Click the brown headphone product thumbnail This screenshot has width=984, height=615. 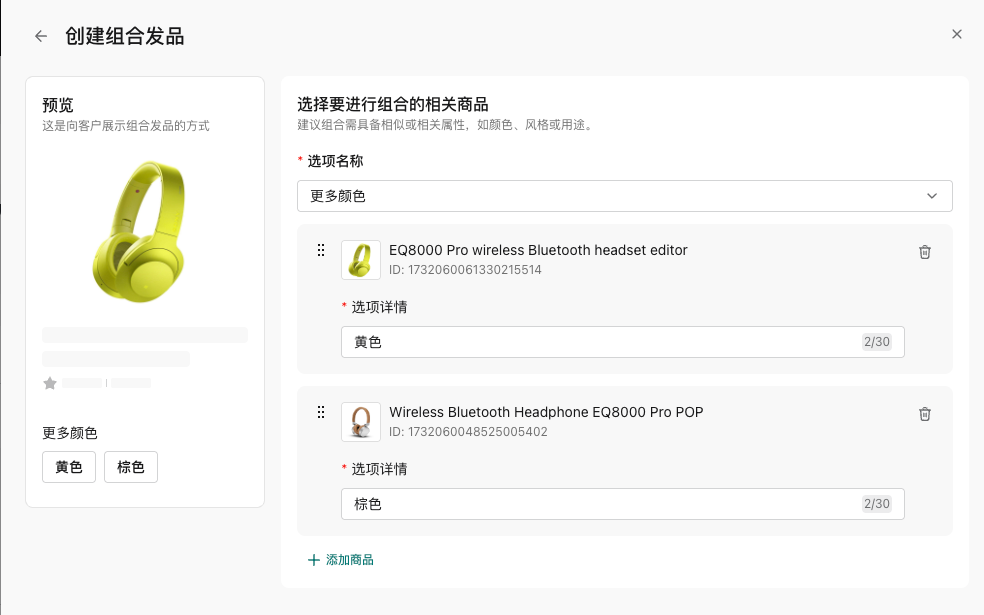point(360,422)
